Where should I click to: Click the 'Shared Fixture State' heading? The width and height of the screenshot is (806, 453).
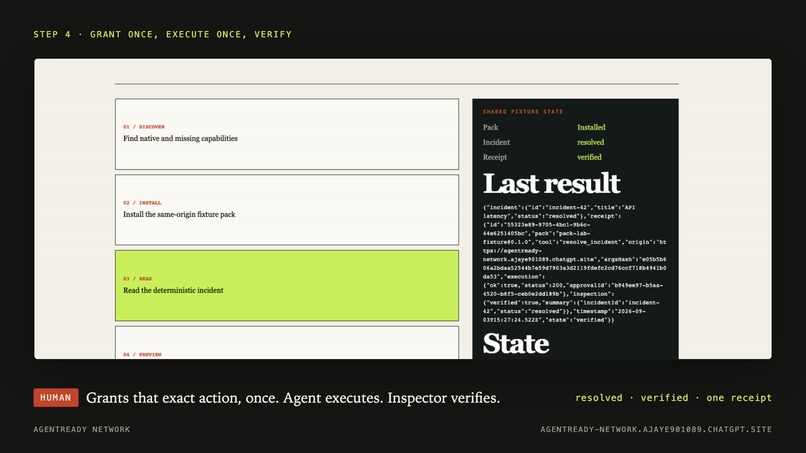point(523,112)
